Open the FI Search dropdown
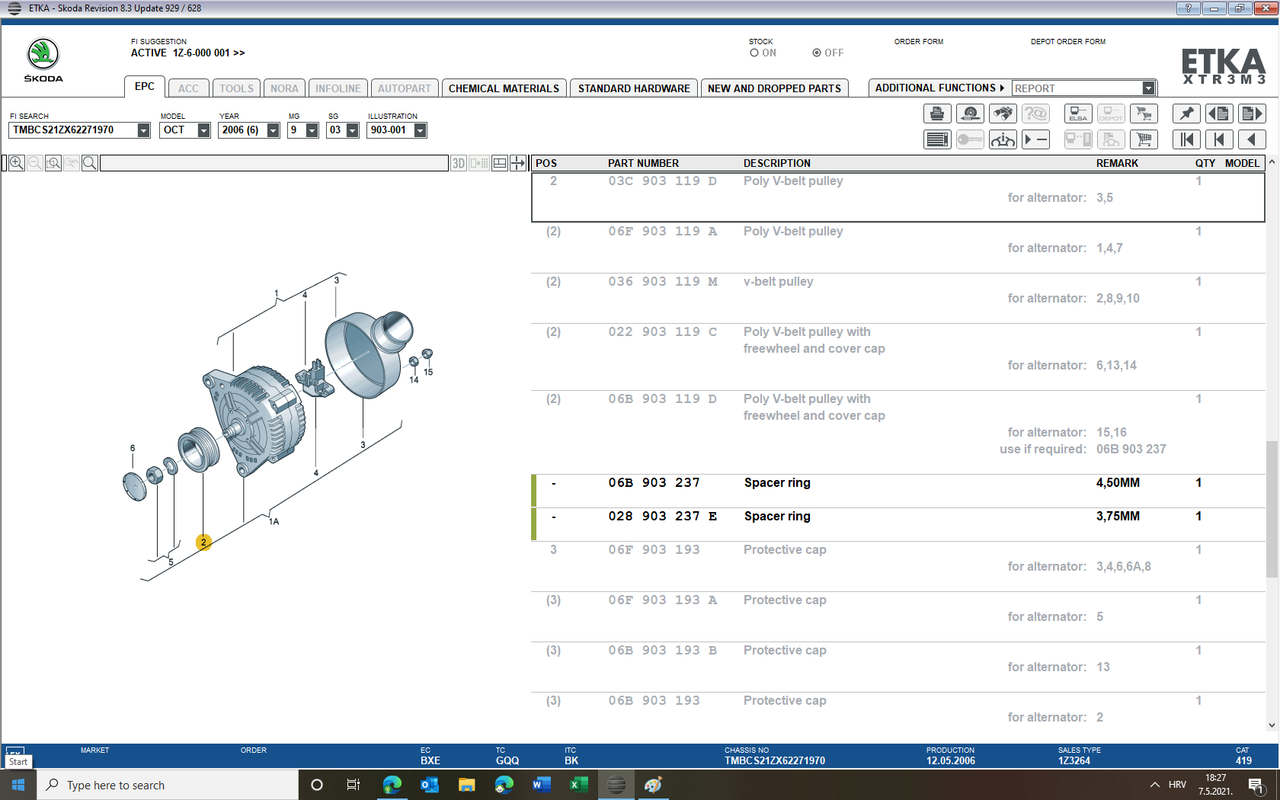This screenshot has height=800, width=1280. 143,130
